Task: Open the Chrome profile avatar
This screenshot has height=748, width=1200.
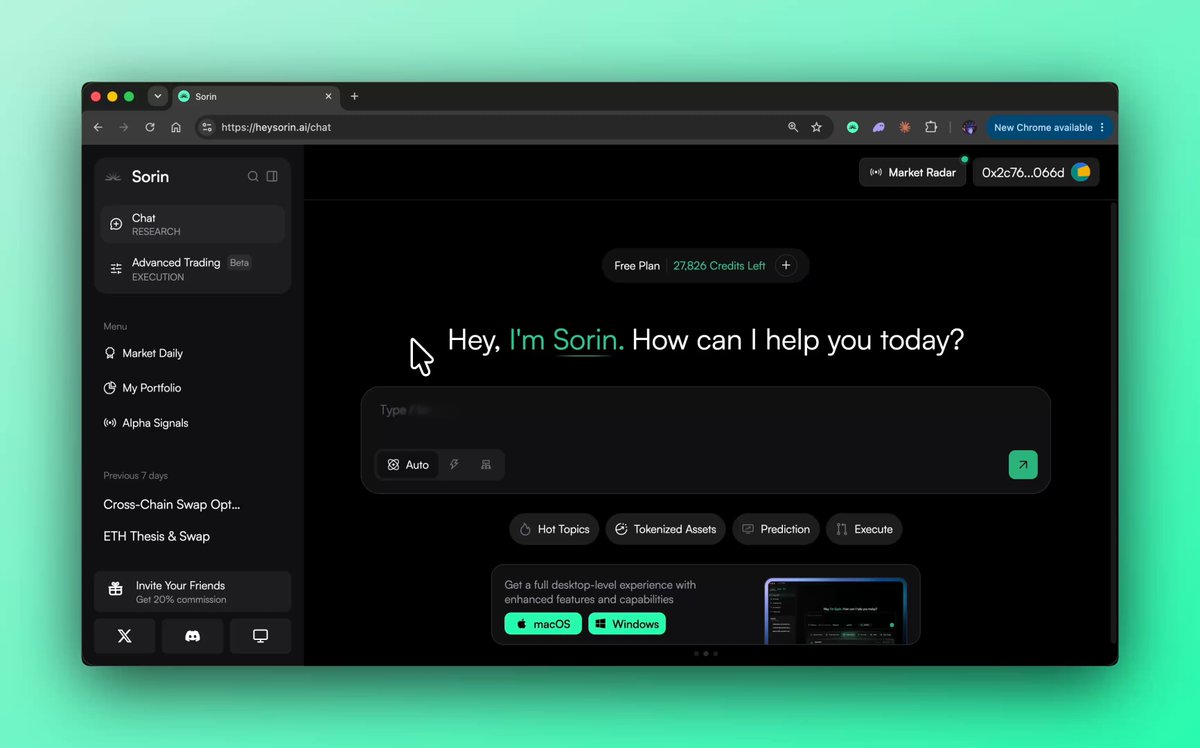Action: pyautogui.click(x=969, y=127)
